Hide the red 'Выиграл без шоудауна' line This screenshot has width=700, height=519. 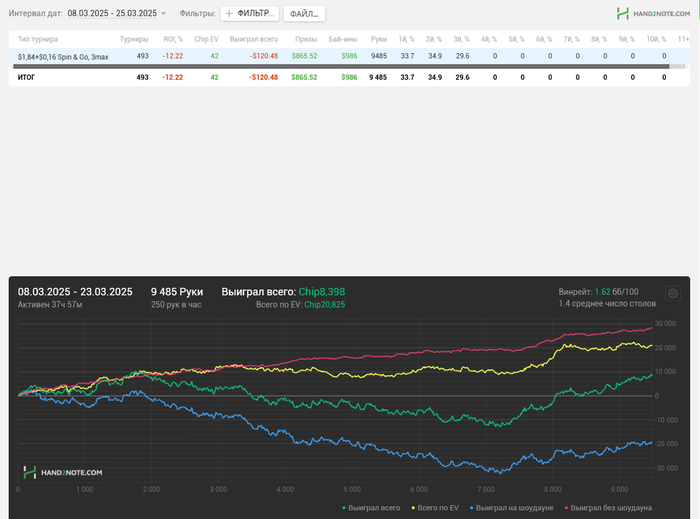pos(610,508)
